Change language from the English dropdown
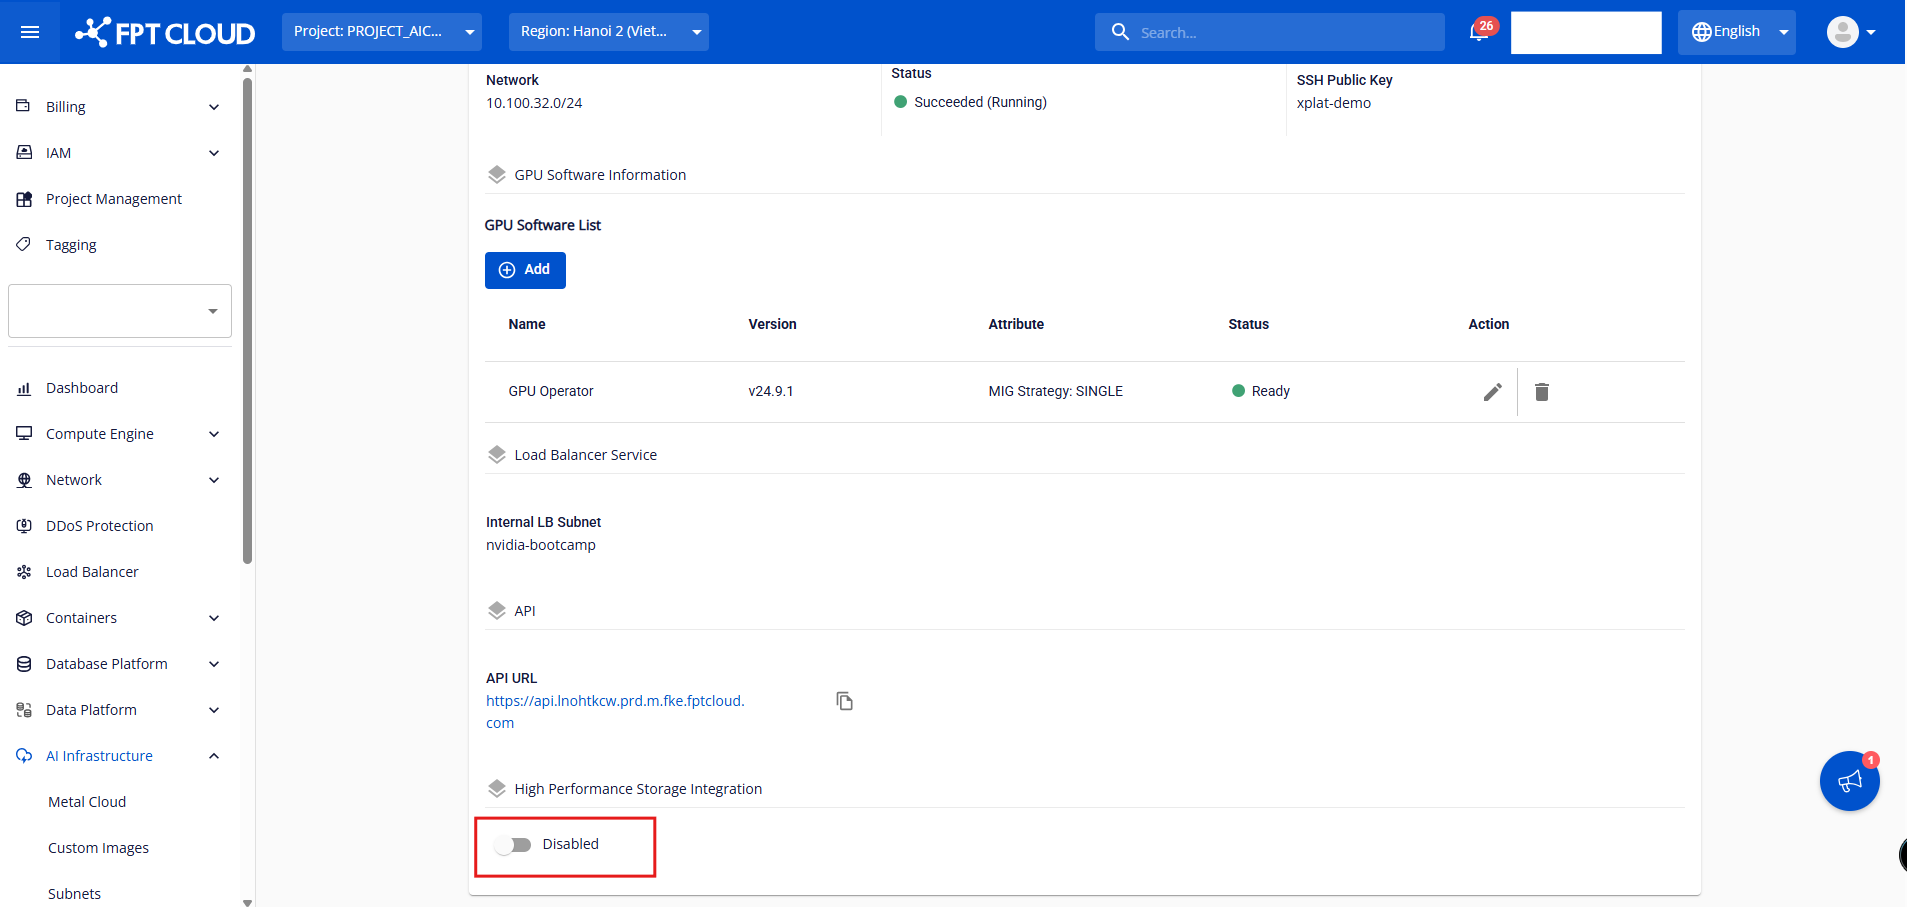This screenshot has width=1907, height=907. tap(1736, 32)
